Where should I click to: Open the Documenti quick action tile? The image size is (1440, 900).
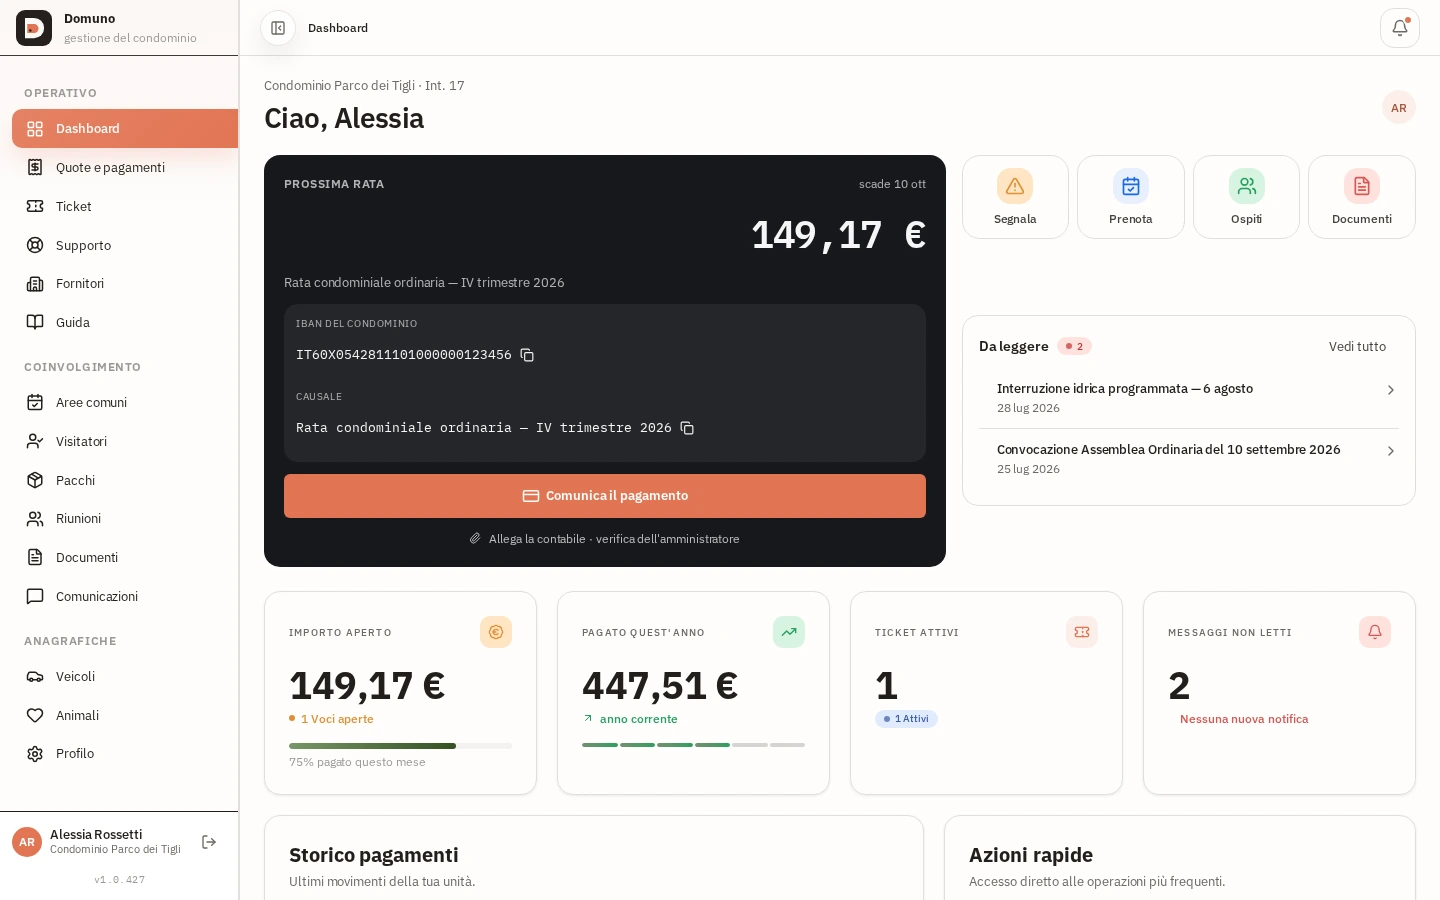tap(1362, 197)
